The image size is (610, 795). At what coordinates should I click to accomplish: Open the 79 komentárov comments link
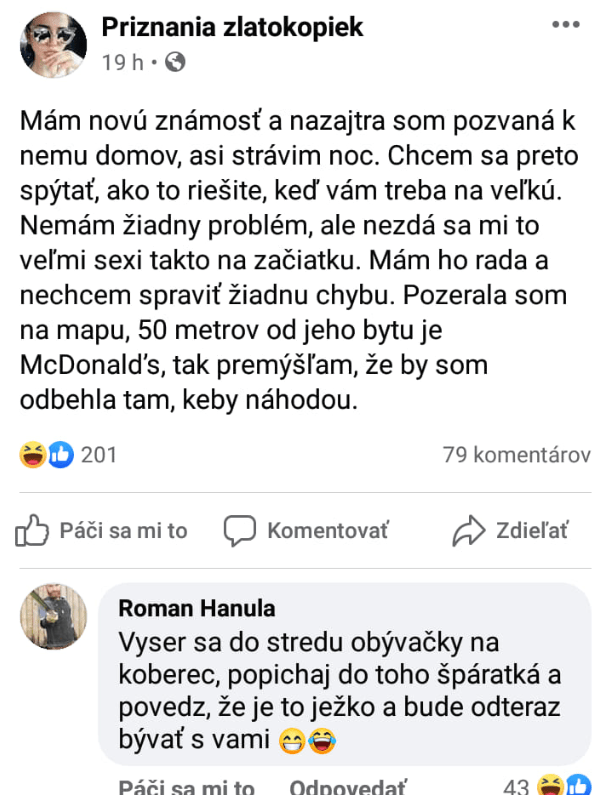click(516, 455)
